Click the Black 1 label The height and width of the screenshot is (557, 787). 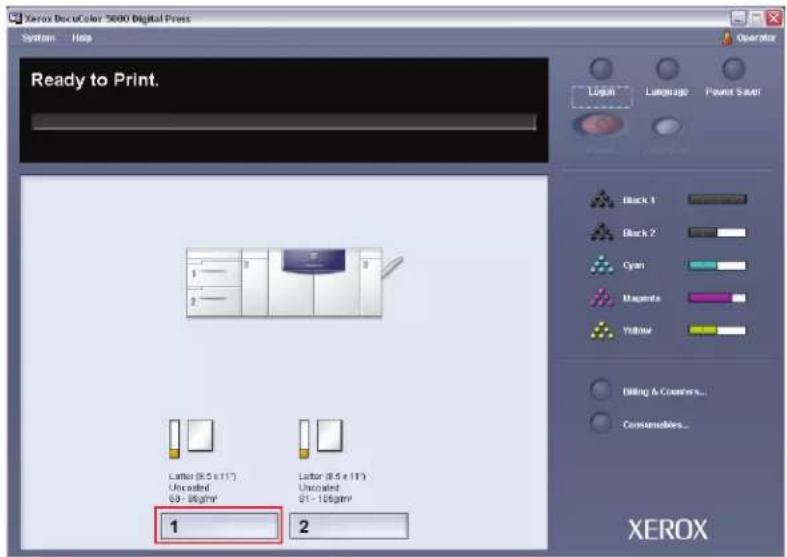tap(639, 200)
